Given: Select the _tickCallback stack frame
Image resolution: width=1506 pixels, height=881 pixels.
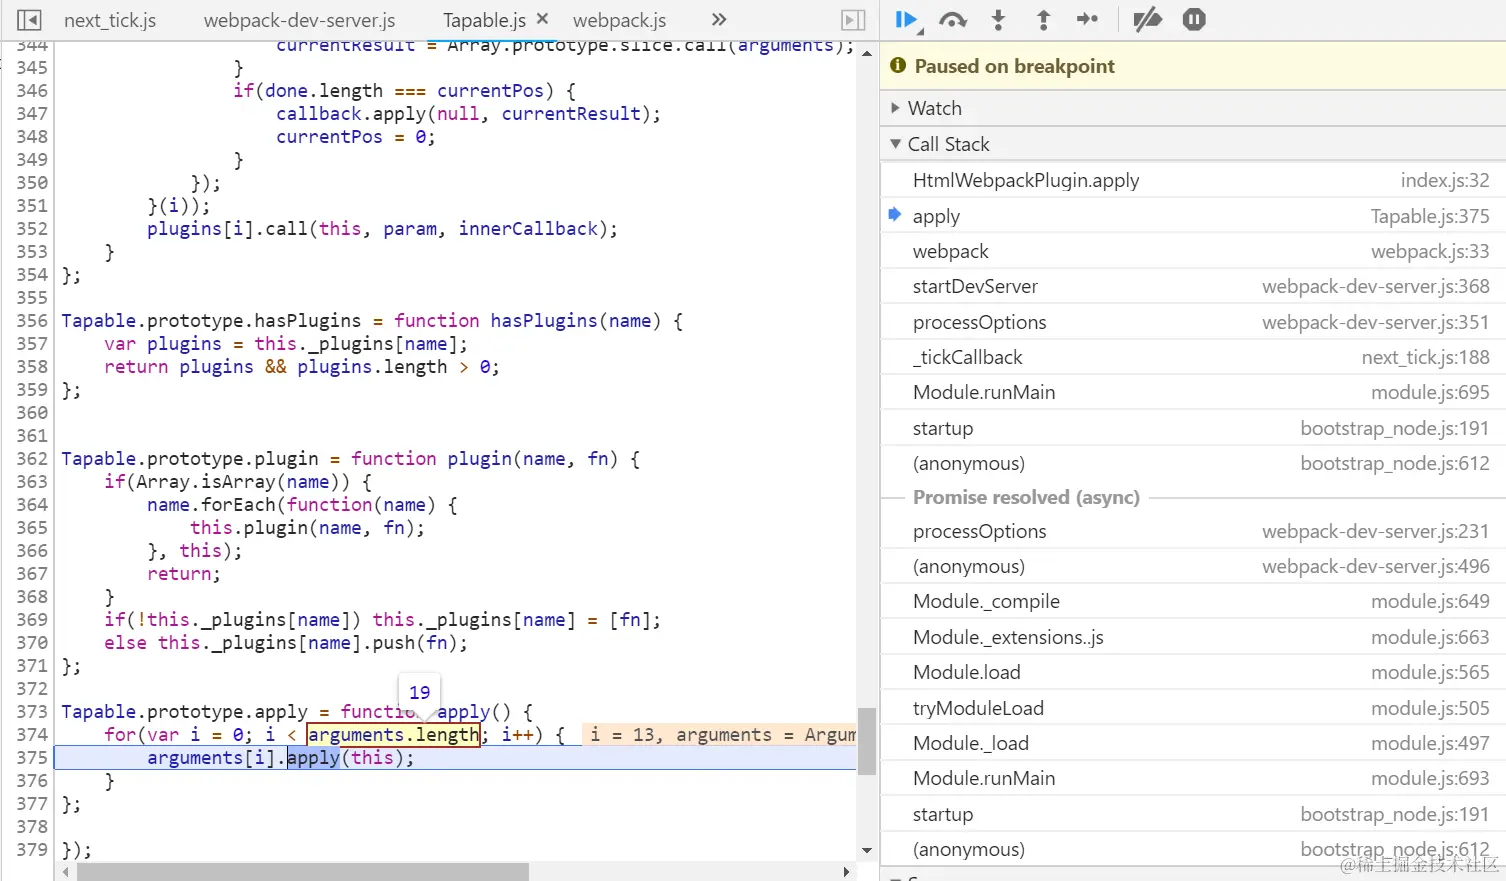Looking at the screenshot, I should (1193, 357).
